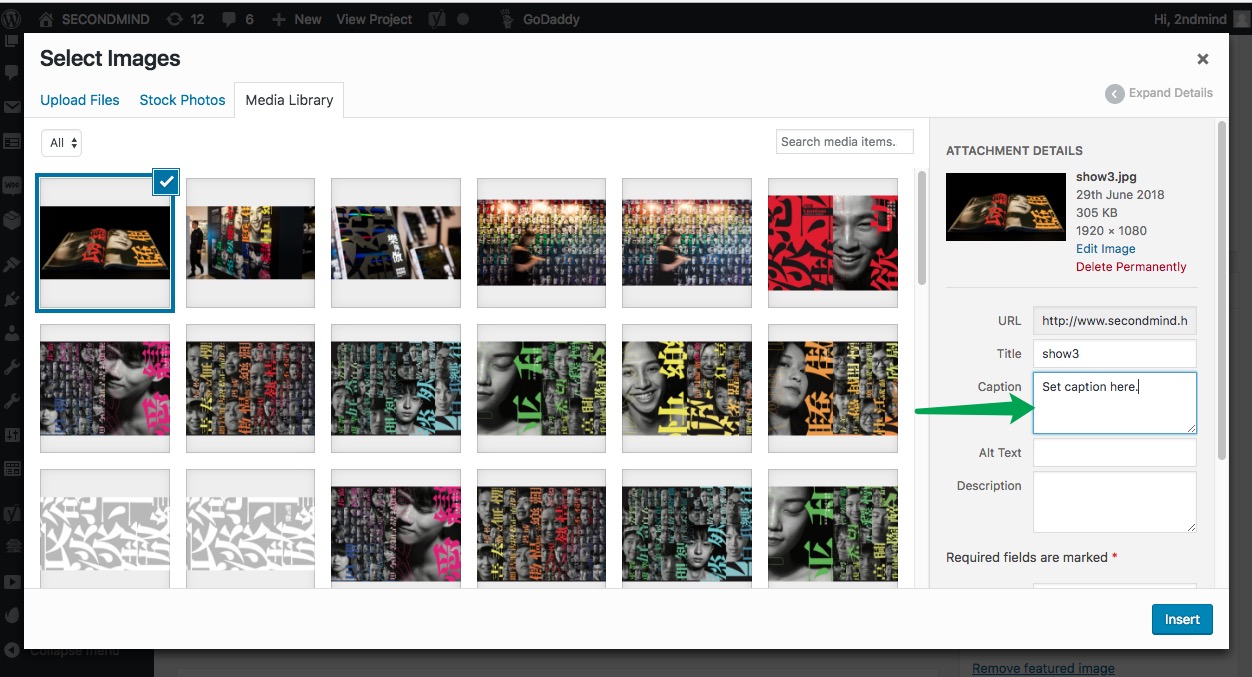Open the Users icon in the left sidebar

click(x=12, y=332)
